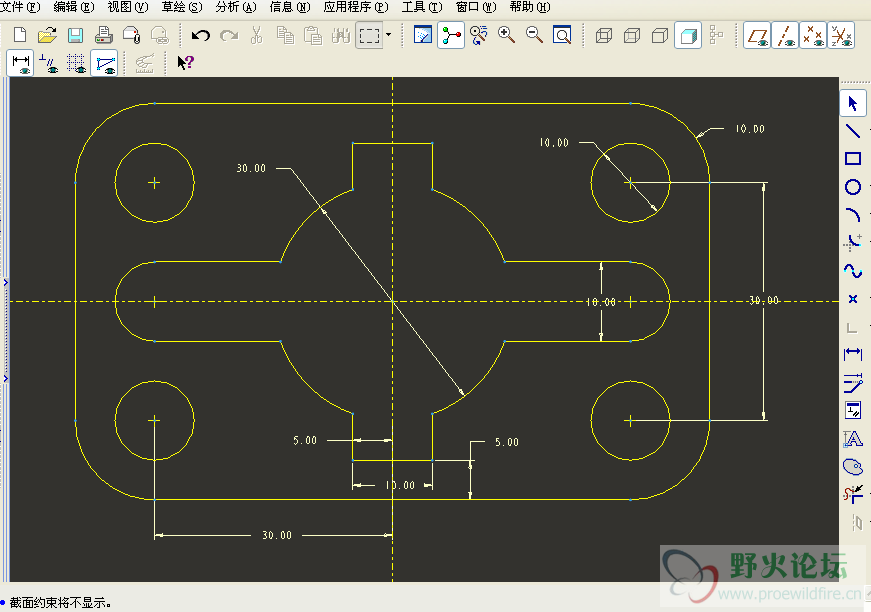
Task: Refit the sketch to the window
Action: 562,35
